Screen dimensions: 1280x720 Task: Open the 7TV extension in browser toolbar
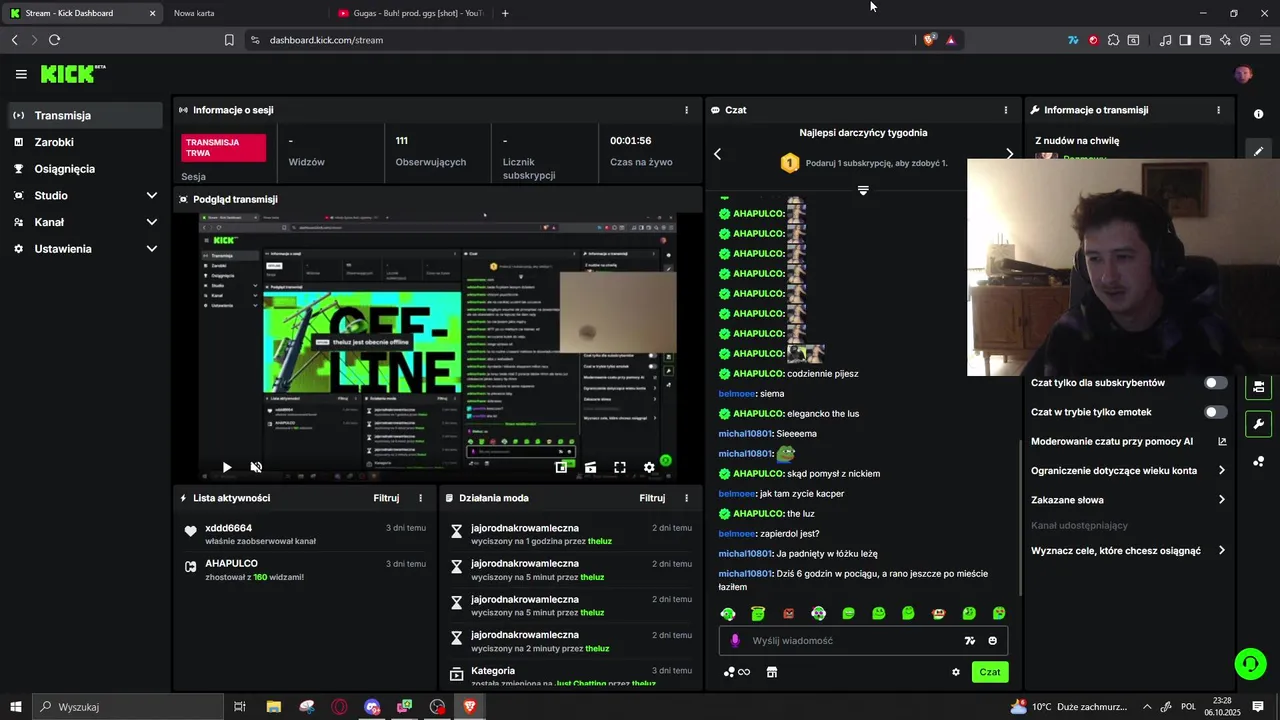tap(1073, 40)
